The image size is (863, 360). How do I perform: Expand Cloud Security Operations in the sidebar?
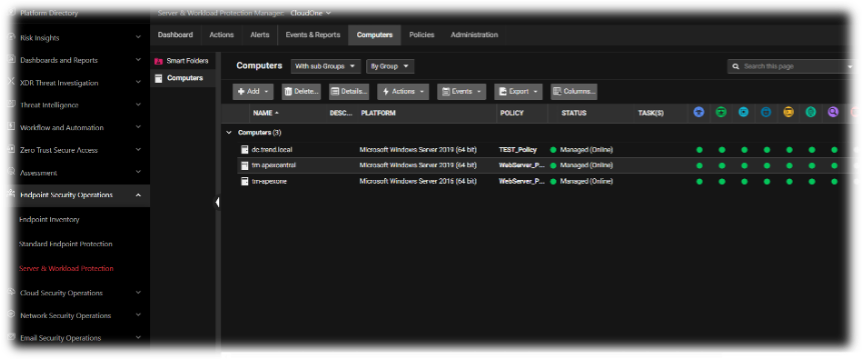click(x=138, y=293)
